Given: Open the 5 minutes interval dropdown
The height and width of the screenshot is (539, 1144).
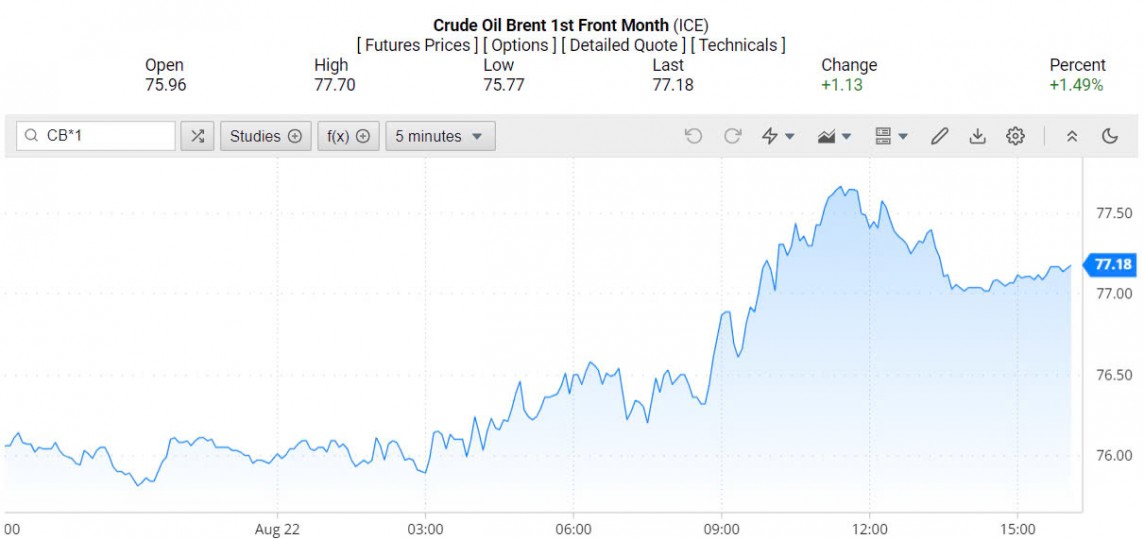Looking at the screenshot, I should pos(440,136).
